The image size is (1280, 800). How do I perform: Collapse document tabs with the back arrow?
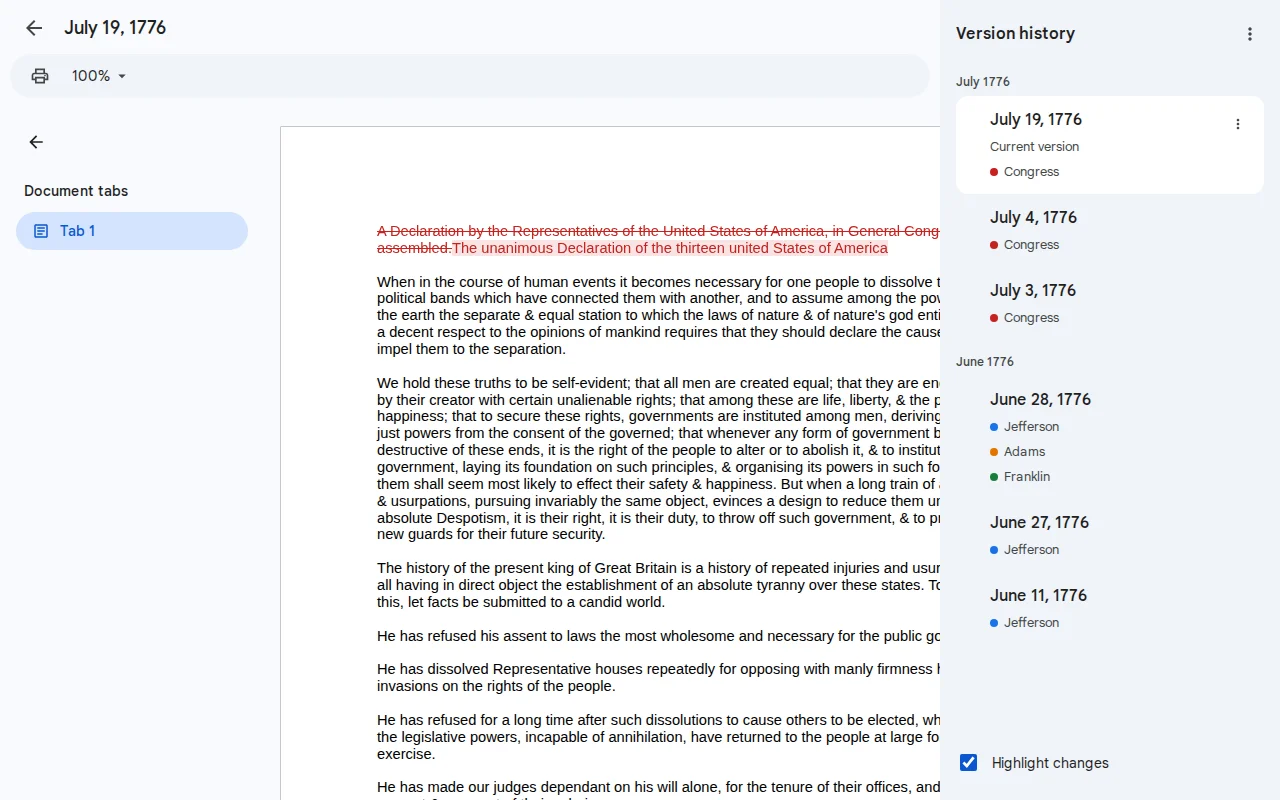click(x=36, y=142)
